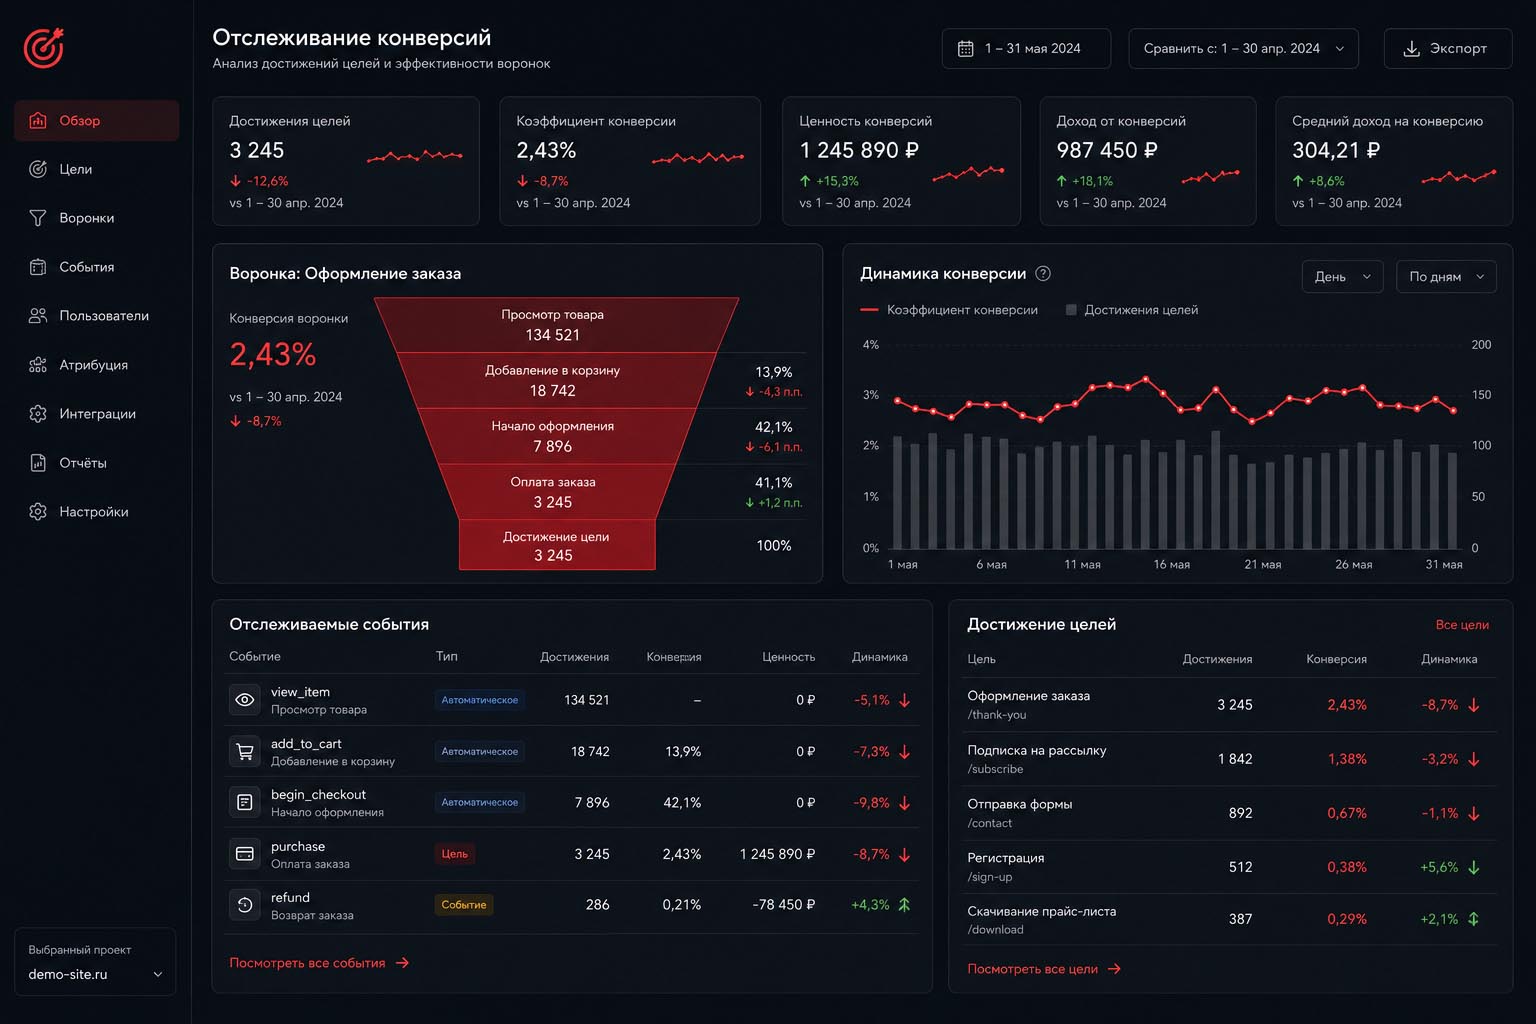Viewport: 1536px width, 1024px height.
Task: Click the Отчёты report icon
Action: (x=38, y=463)
